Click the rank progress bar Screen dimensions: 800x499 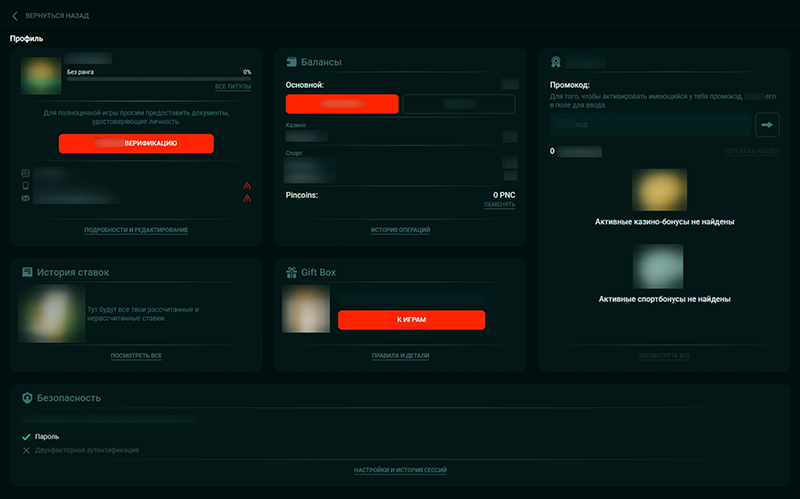pyautogui.click(x=158, y=78)
